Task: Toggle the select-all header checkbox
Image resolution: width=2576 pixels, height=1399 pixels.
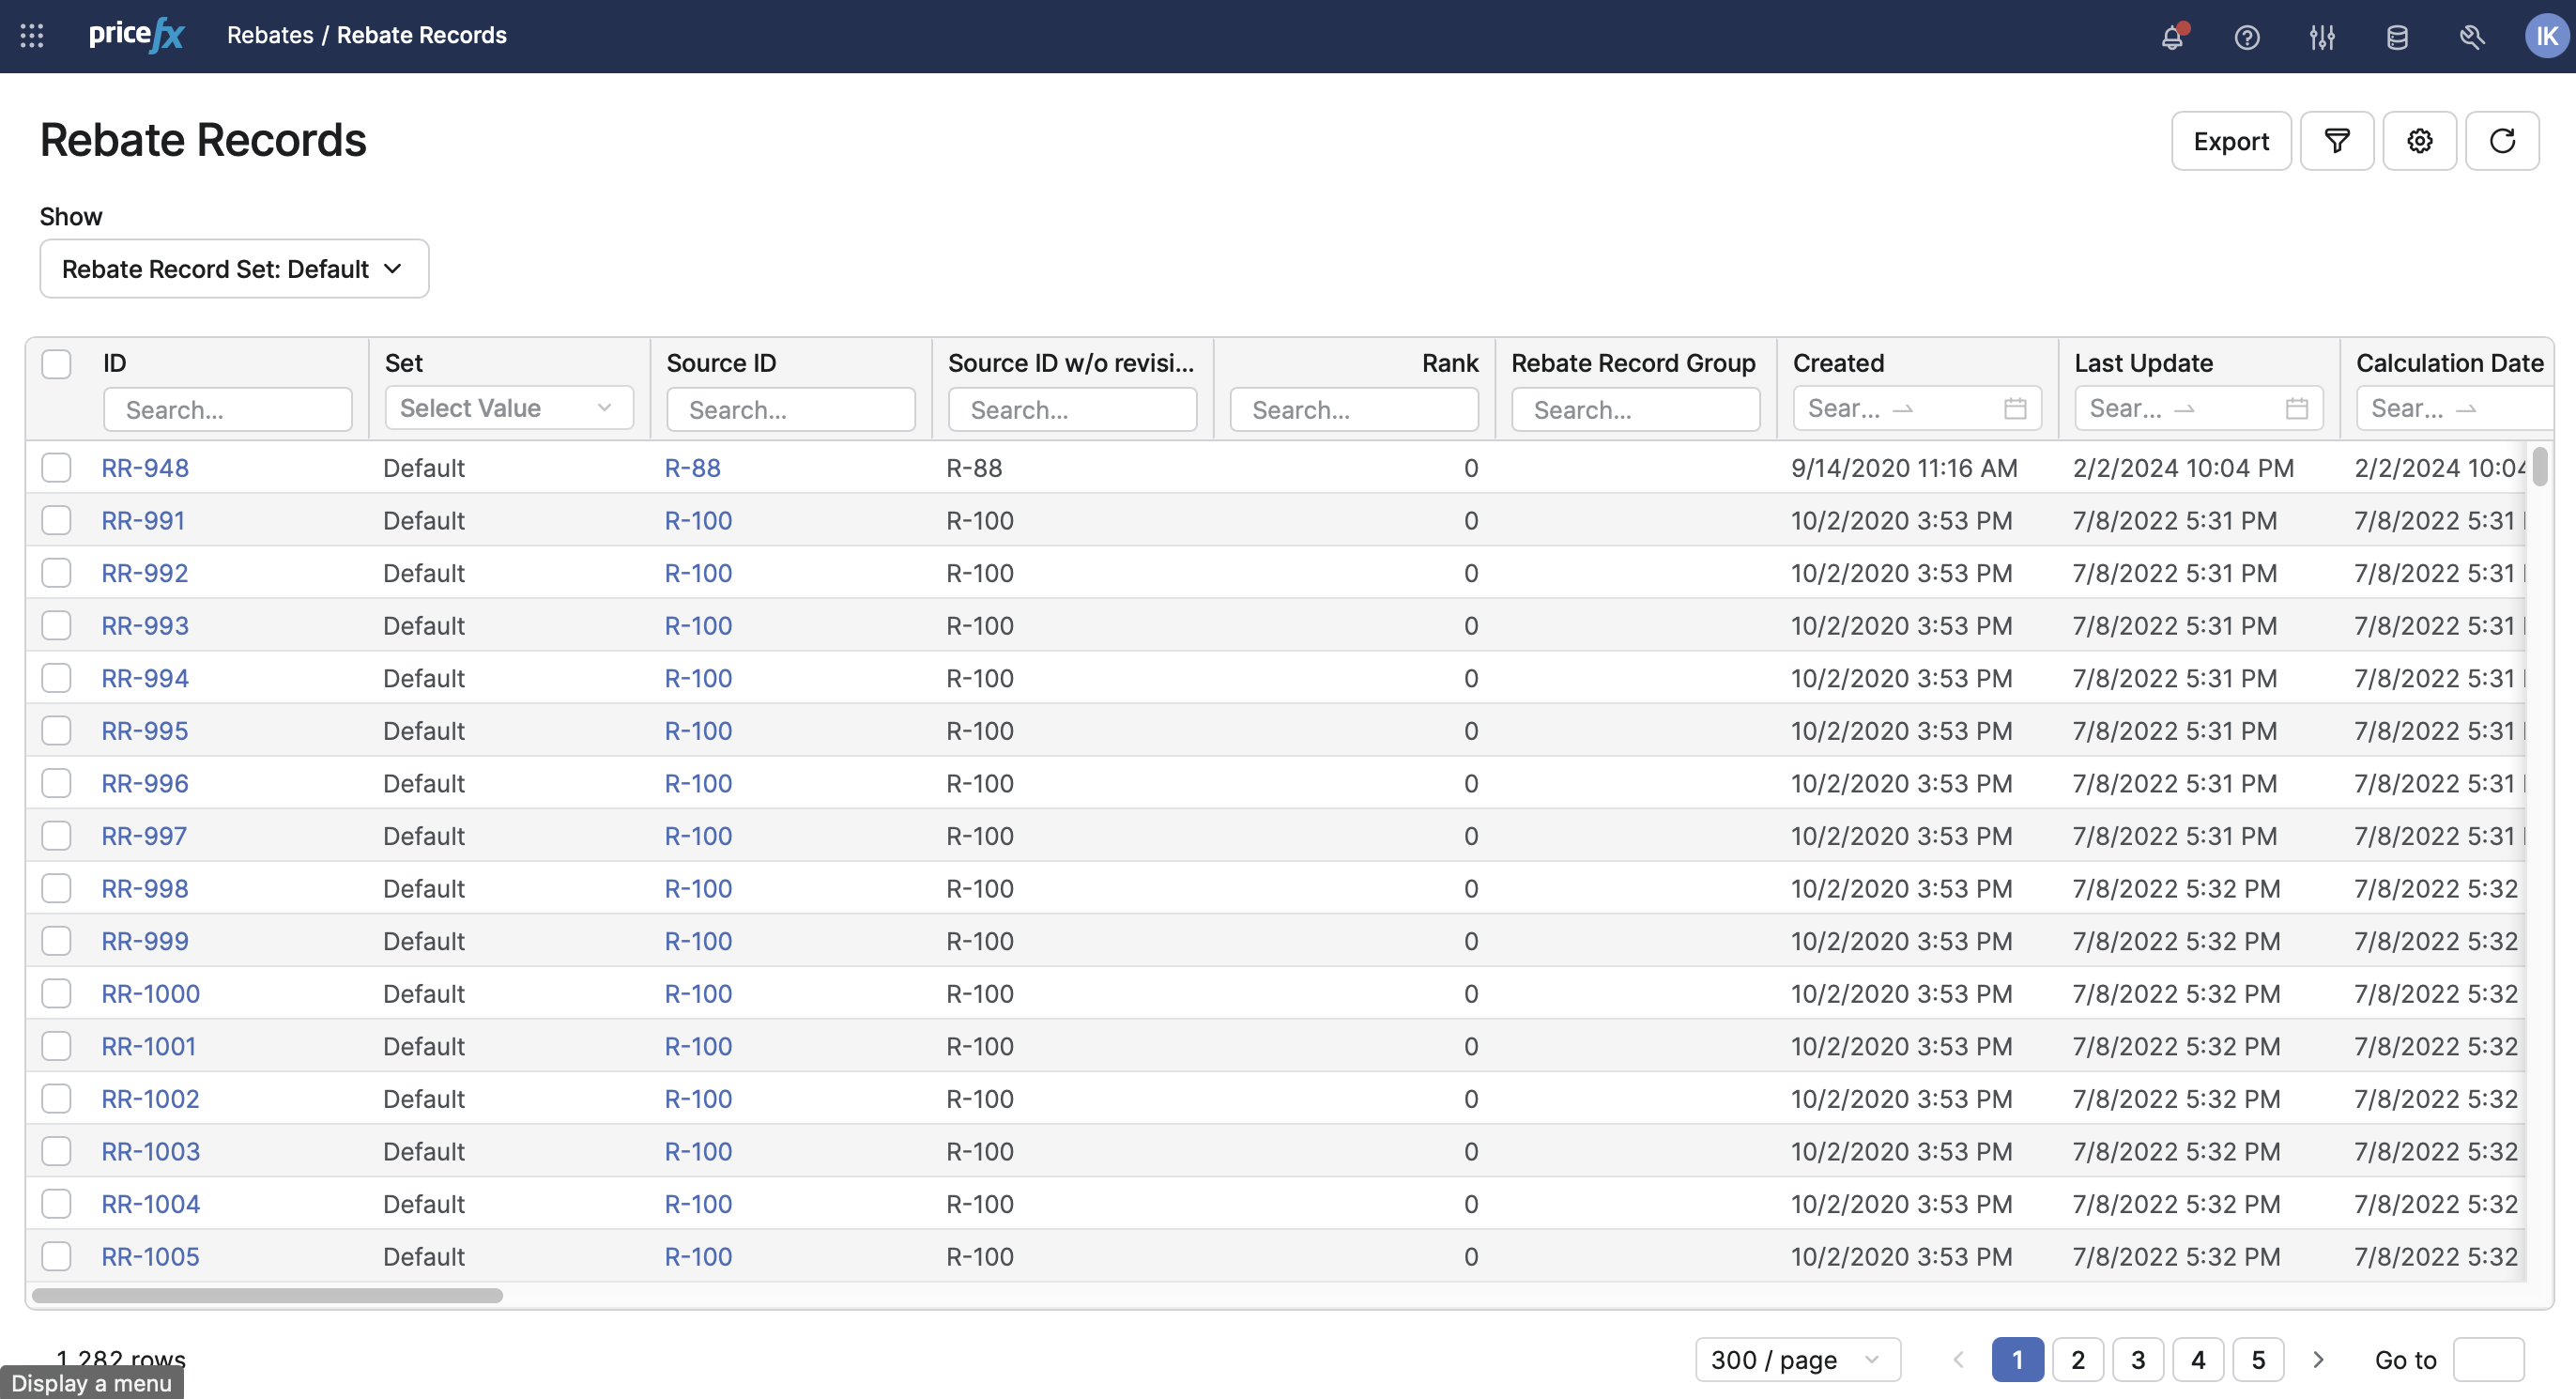Action: click(x=56, y=363)
